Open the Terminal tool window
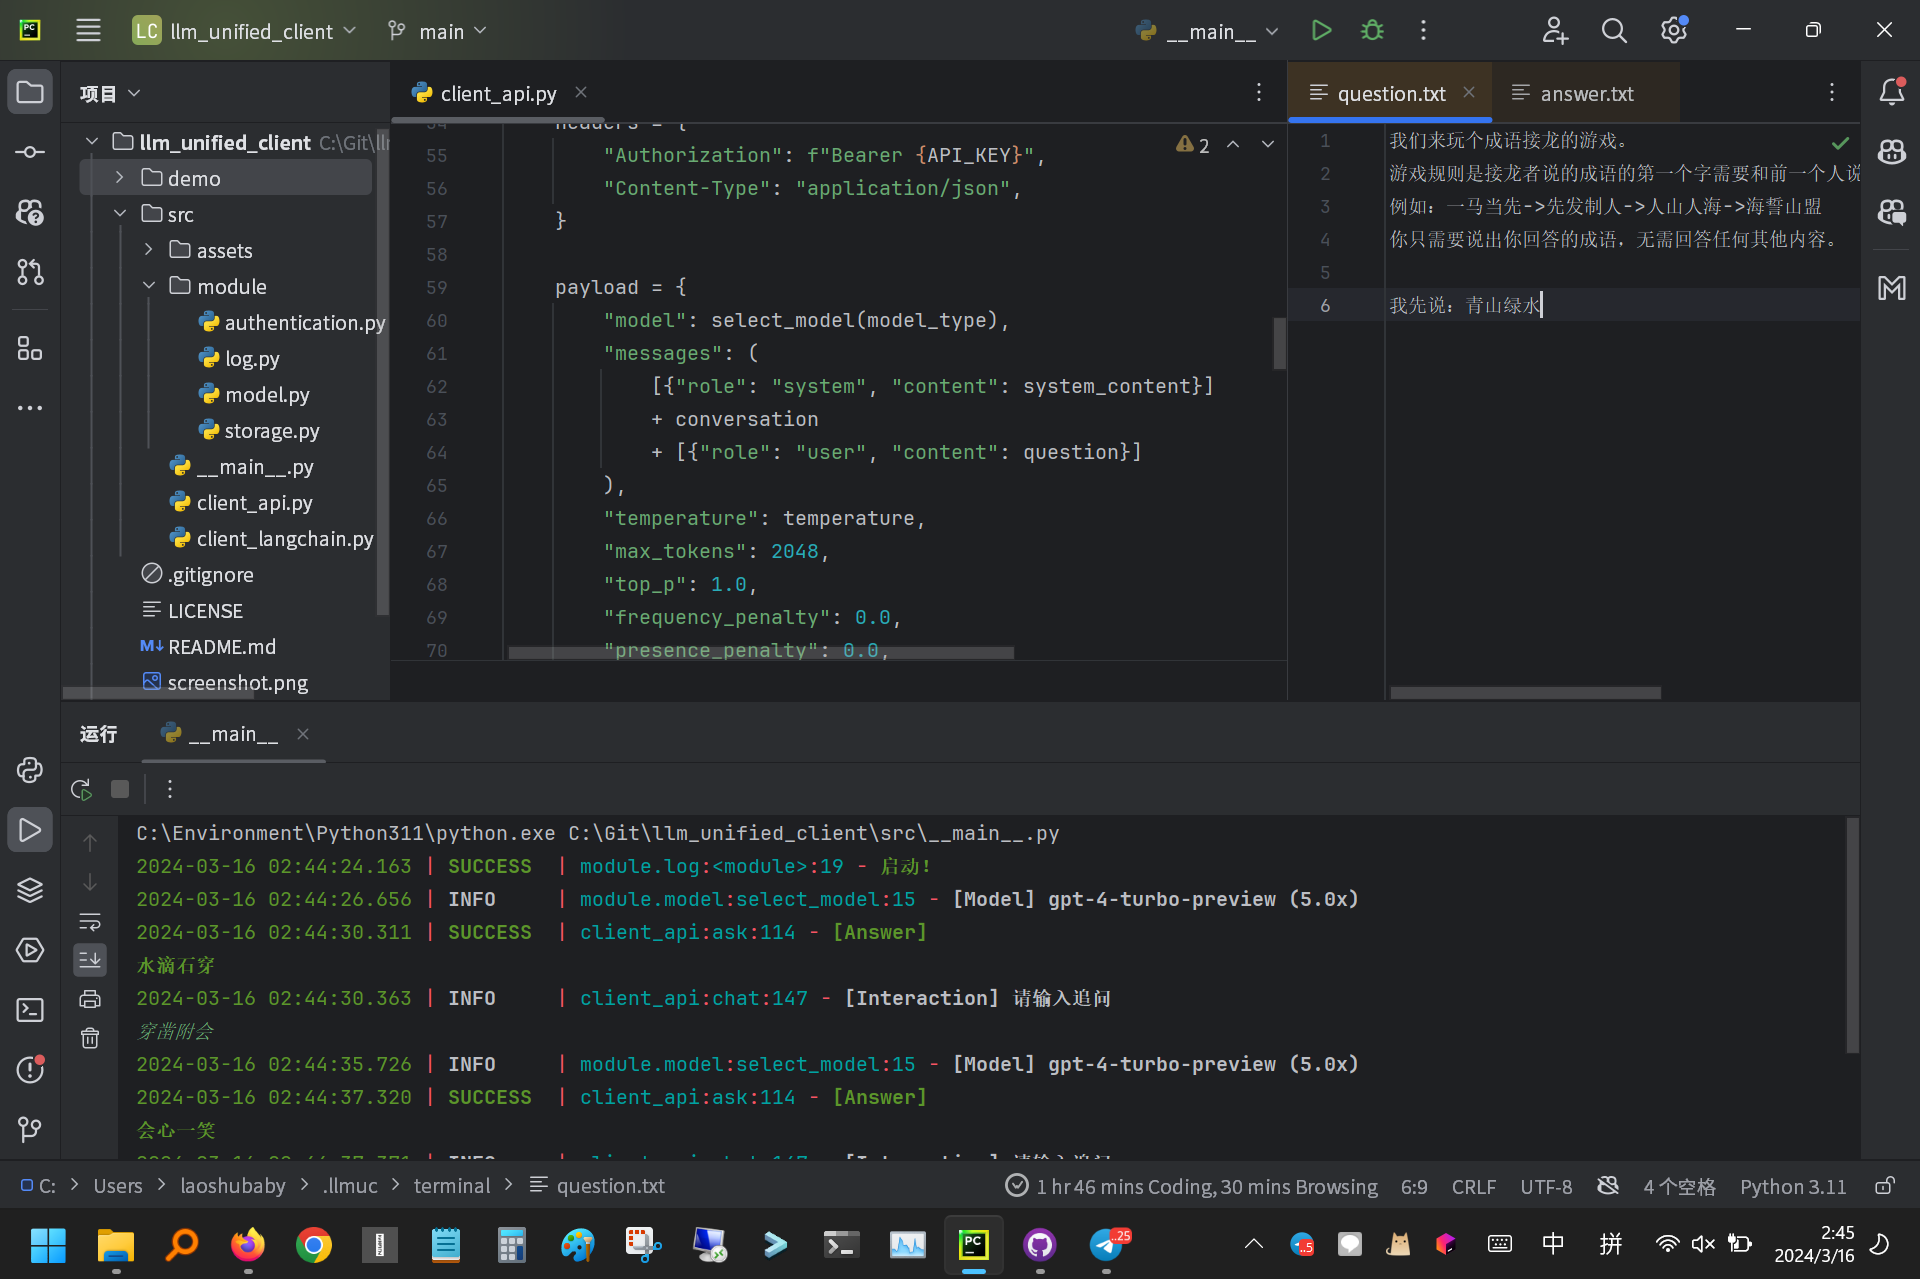 30,1010
